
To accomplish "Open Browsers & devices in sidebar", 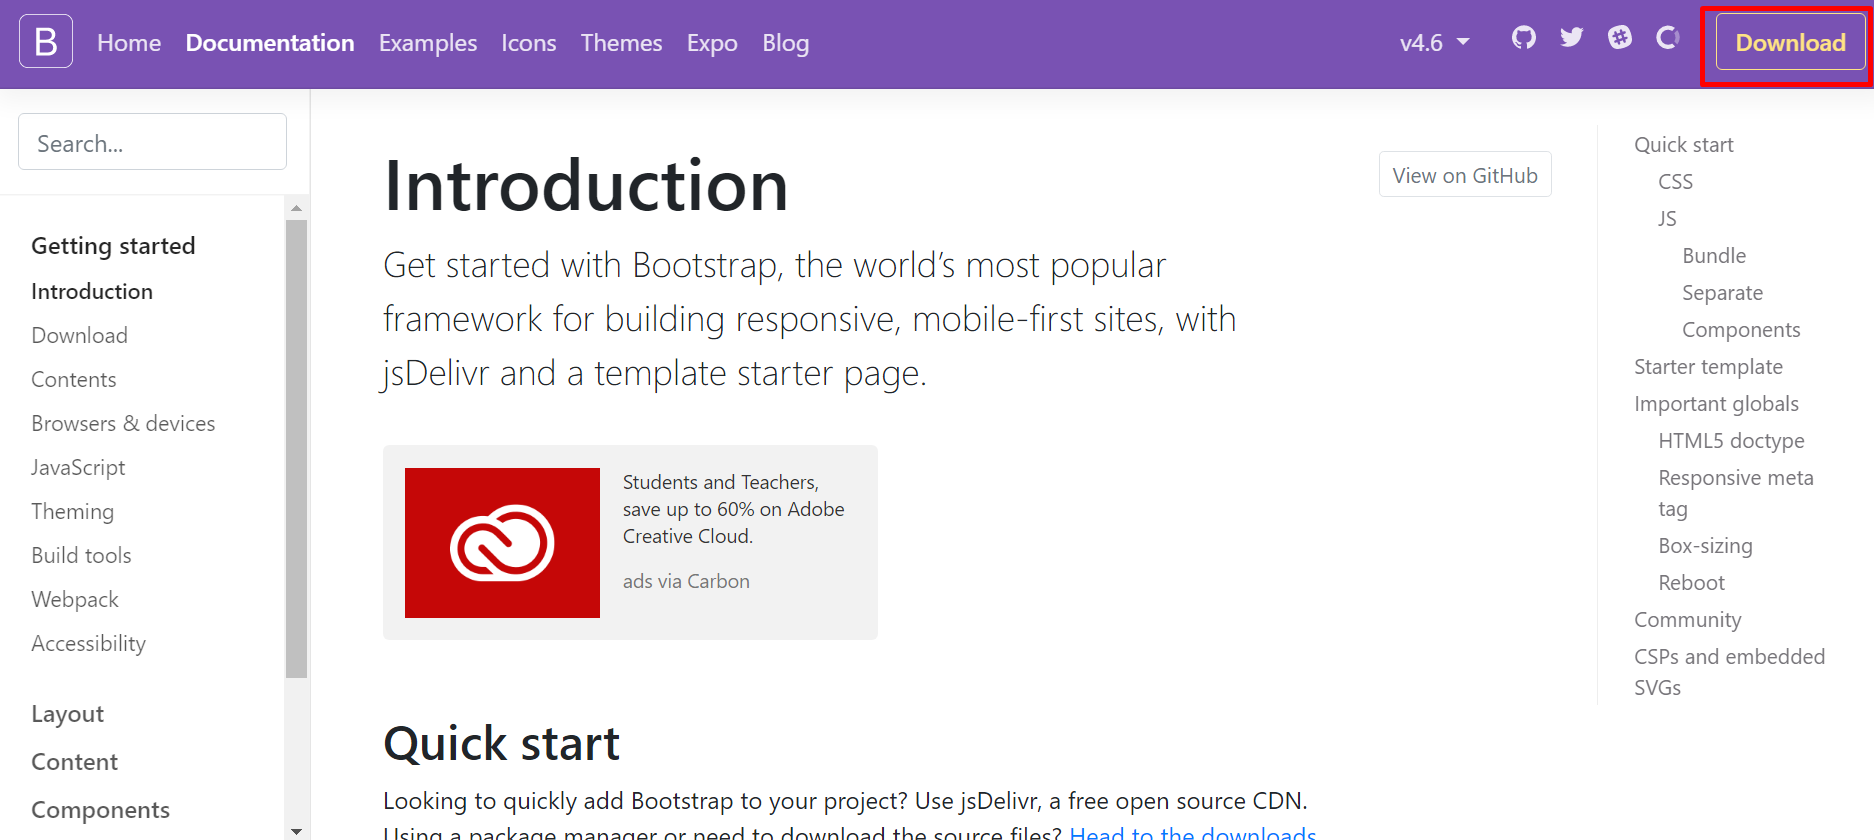I will pyautogui.click(x=123, y=423).
